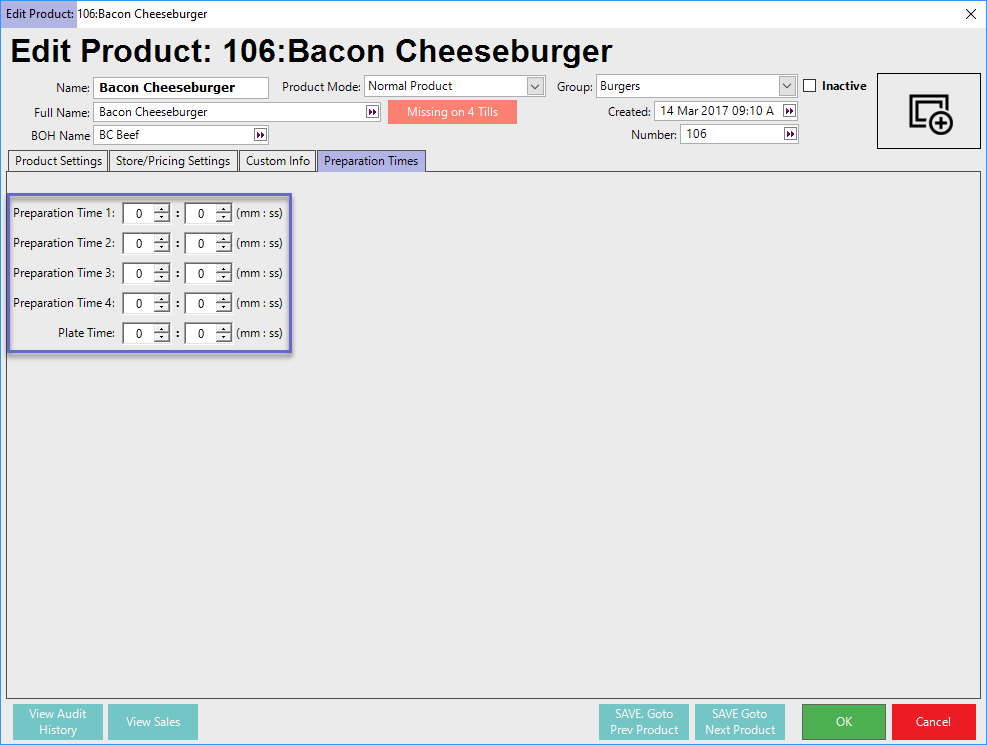Click the Missing on 4 Tills button
The image size is (987, 745).
point(452,112)
